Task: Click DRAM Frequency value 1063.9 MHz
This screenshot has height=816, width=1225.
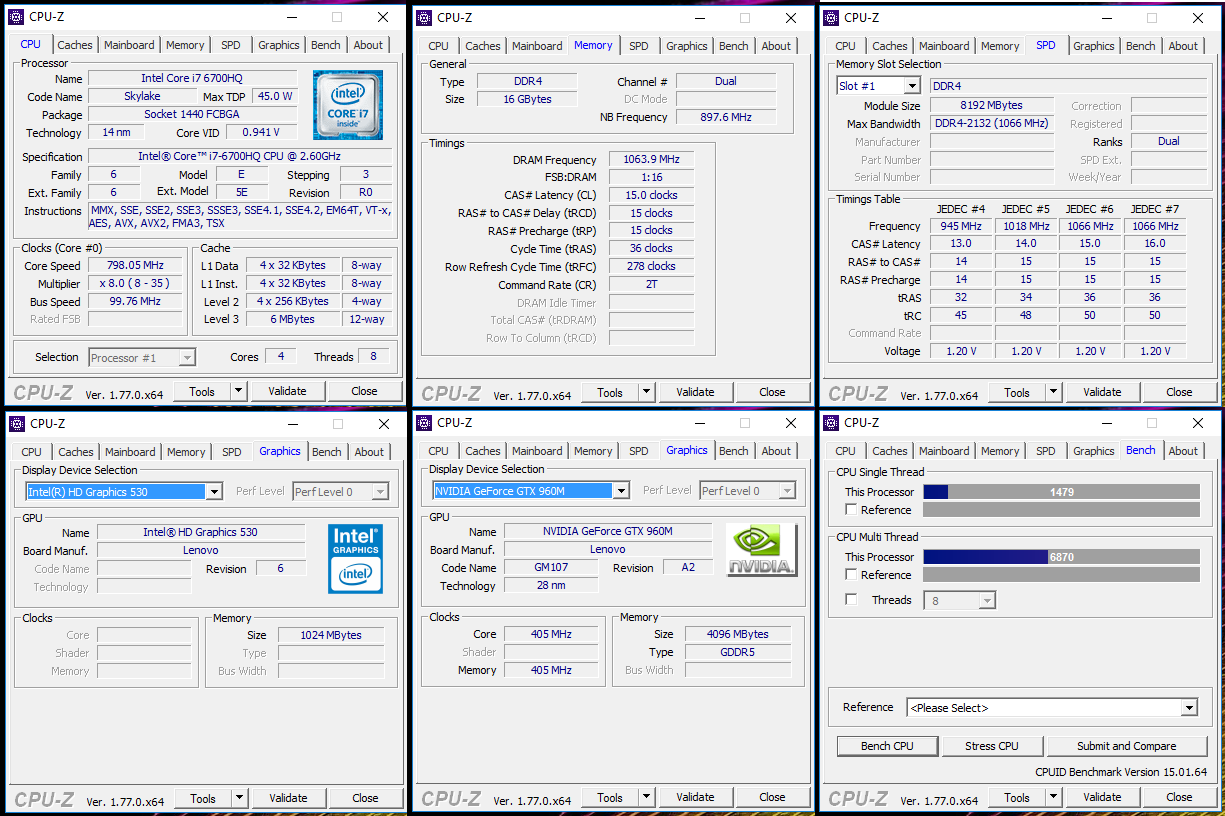Action: (651, 160)
